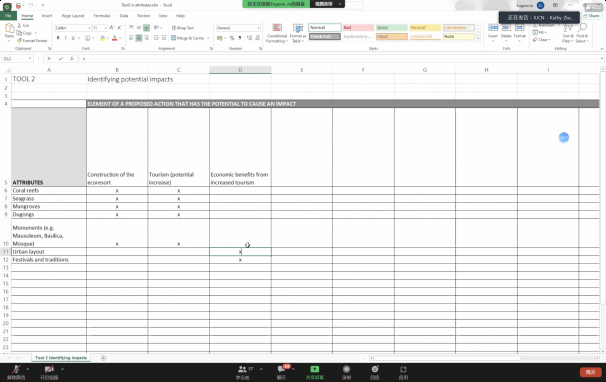Open the Formulas ribbon tab
Image resolution: width=606 pixels, height=382 pixels.
(102, 16)
